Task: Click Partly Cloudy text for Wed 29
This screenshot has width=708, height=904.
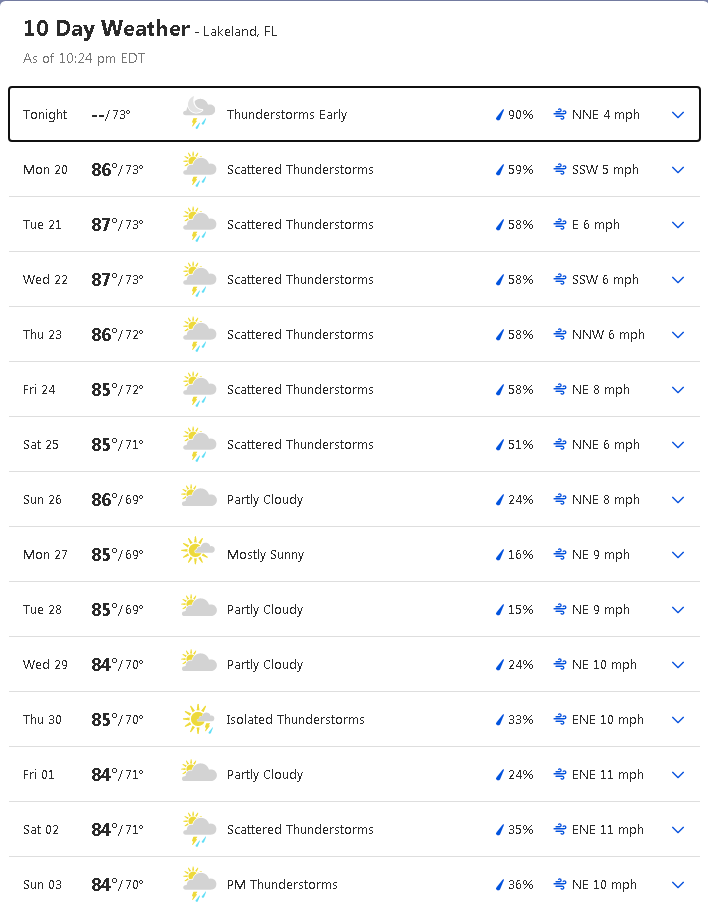Action: point(265,665)
